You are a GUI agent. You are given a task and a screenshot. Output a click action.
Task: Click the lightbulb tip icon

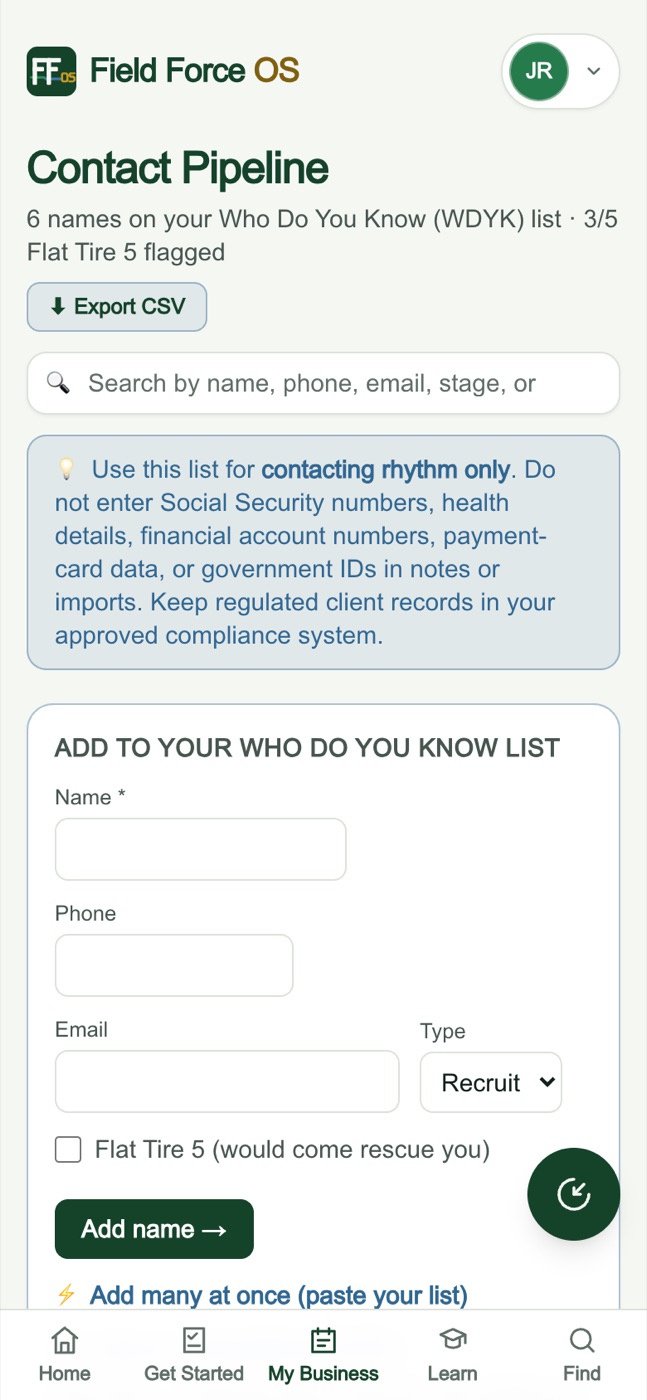[66, 469]
